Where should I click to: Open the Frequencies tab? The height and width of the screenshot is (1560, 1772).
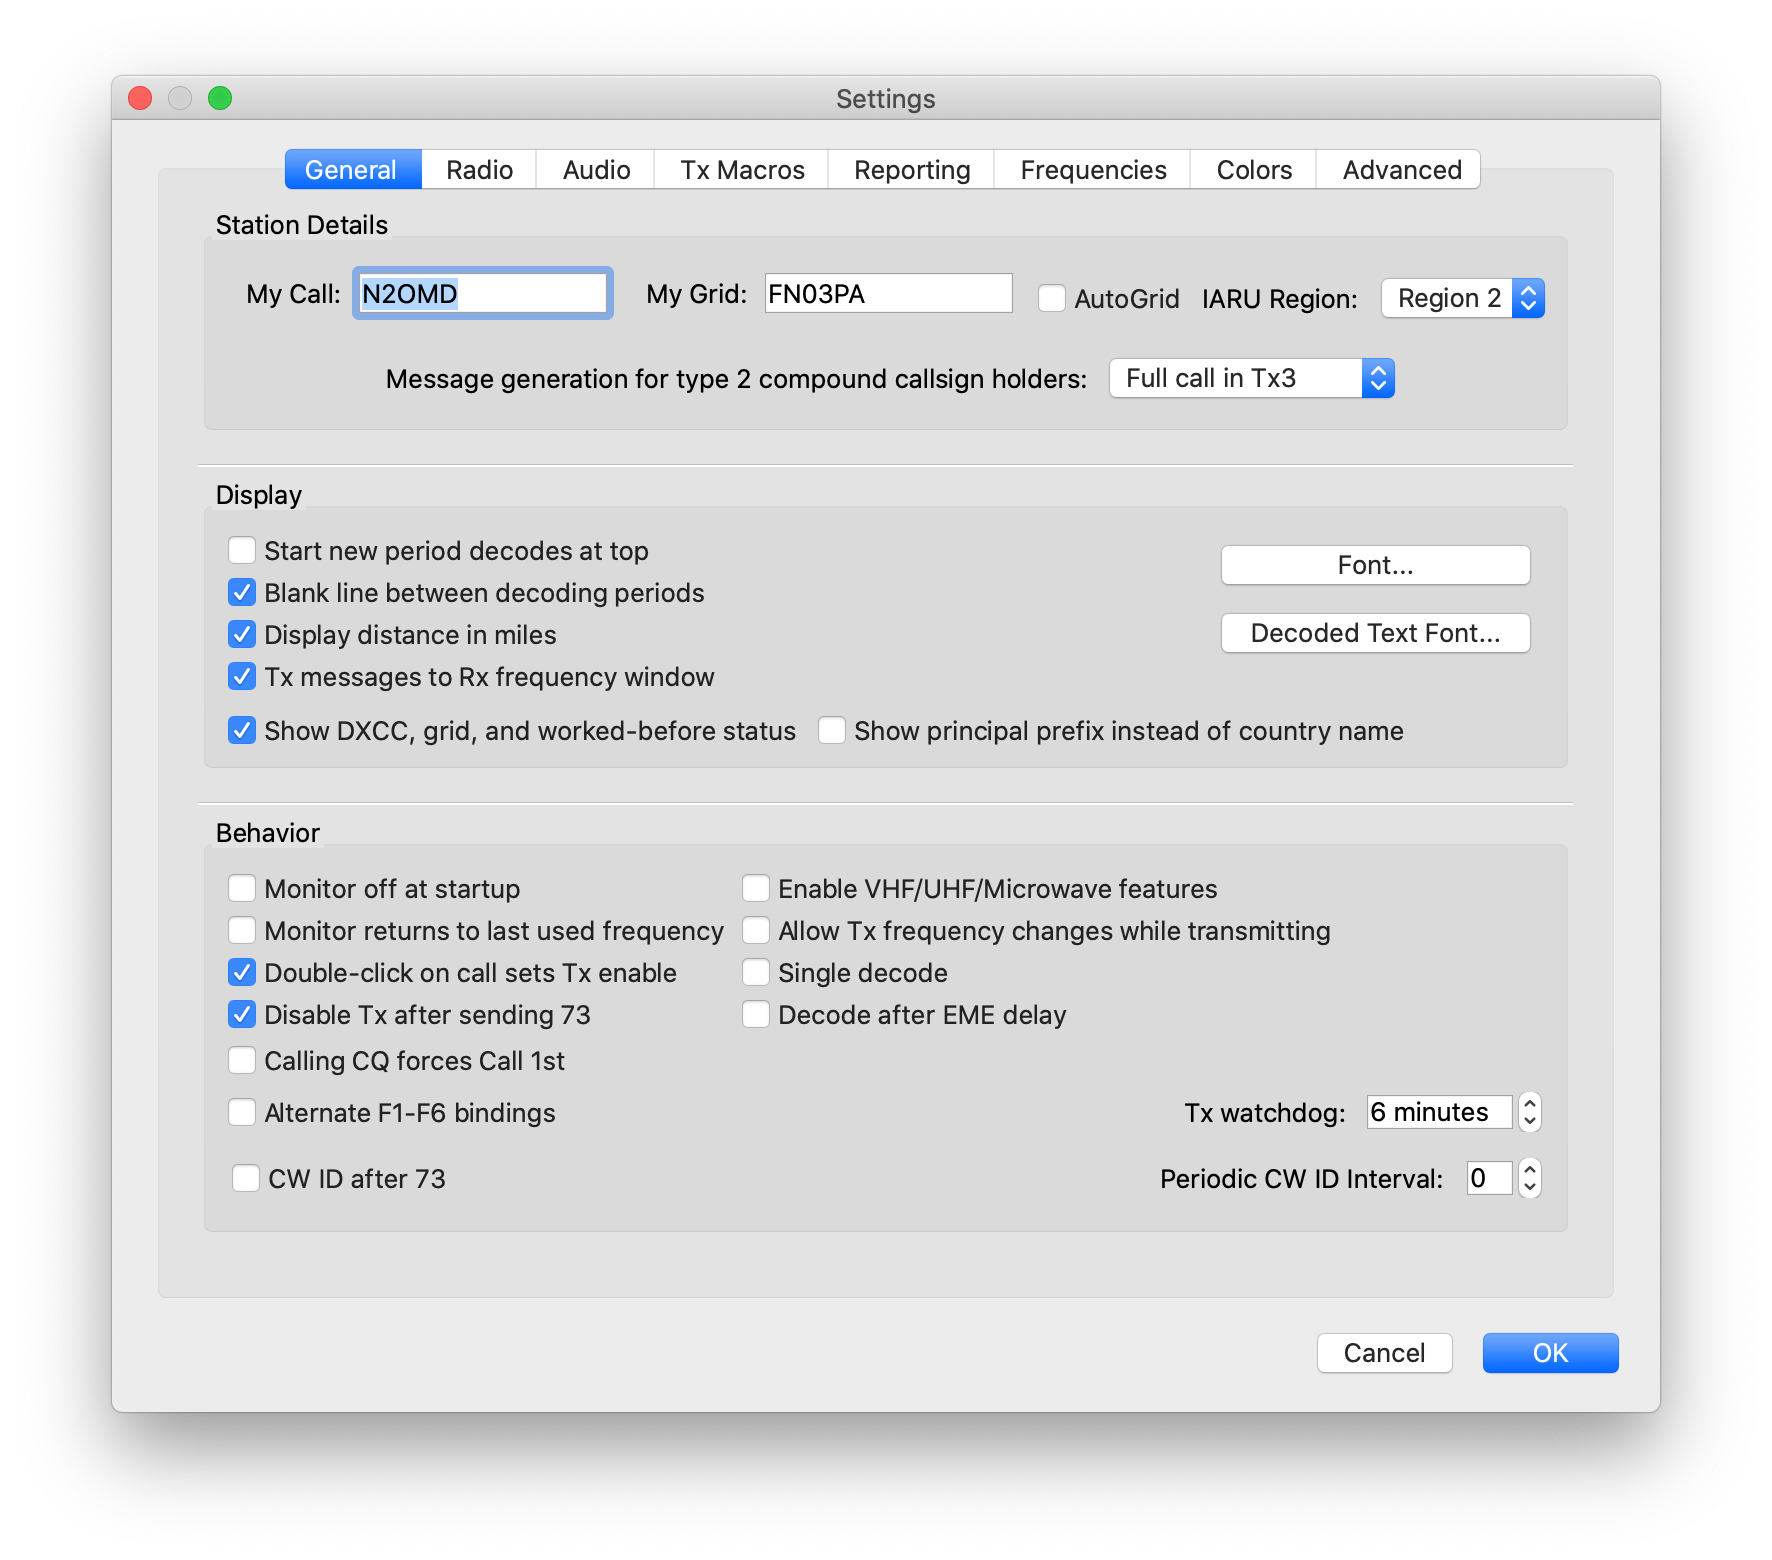(x=1093, y=170)
